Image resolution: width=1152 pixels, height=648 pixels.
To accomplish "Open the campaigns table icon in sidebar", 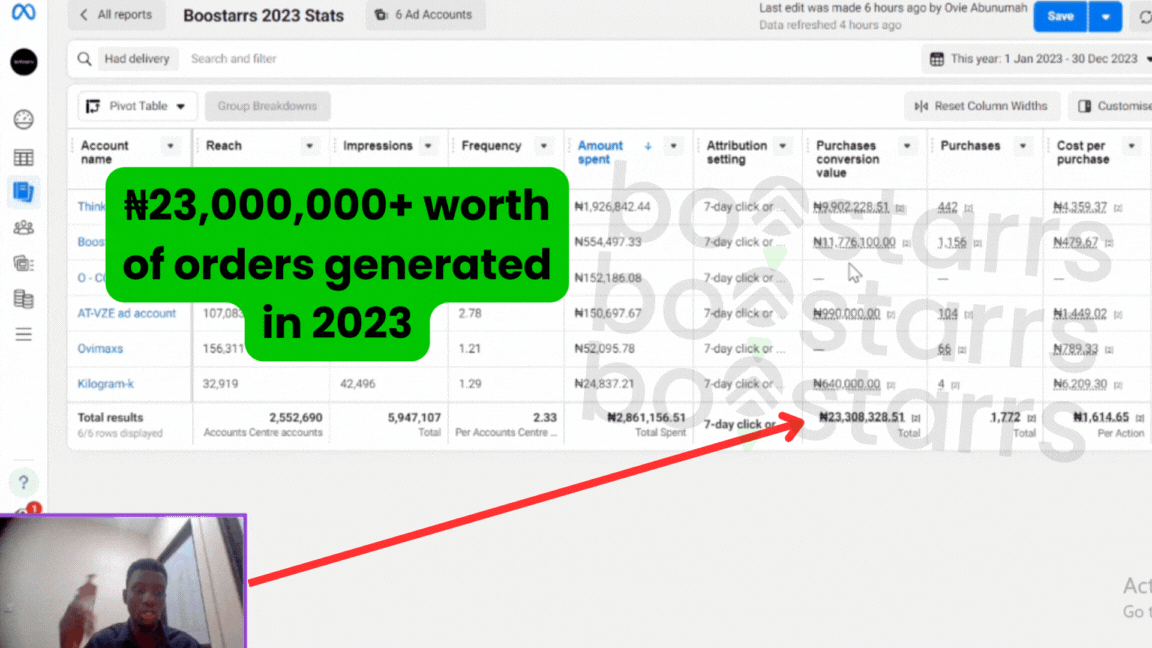I will pos(24,157).
